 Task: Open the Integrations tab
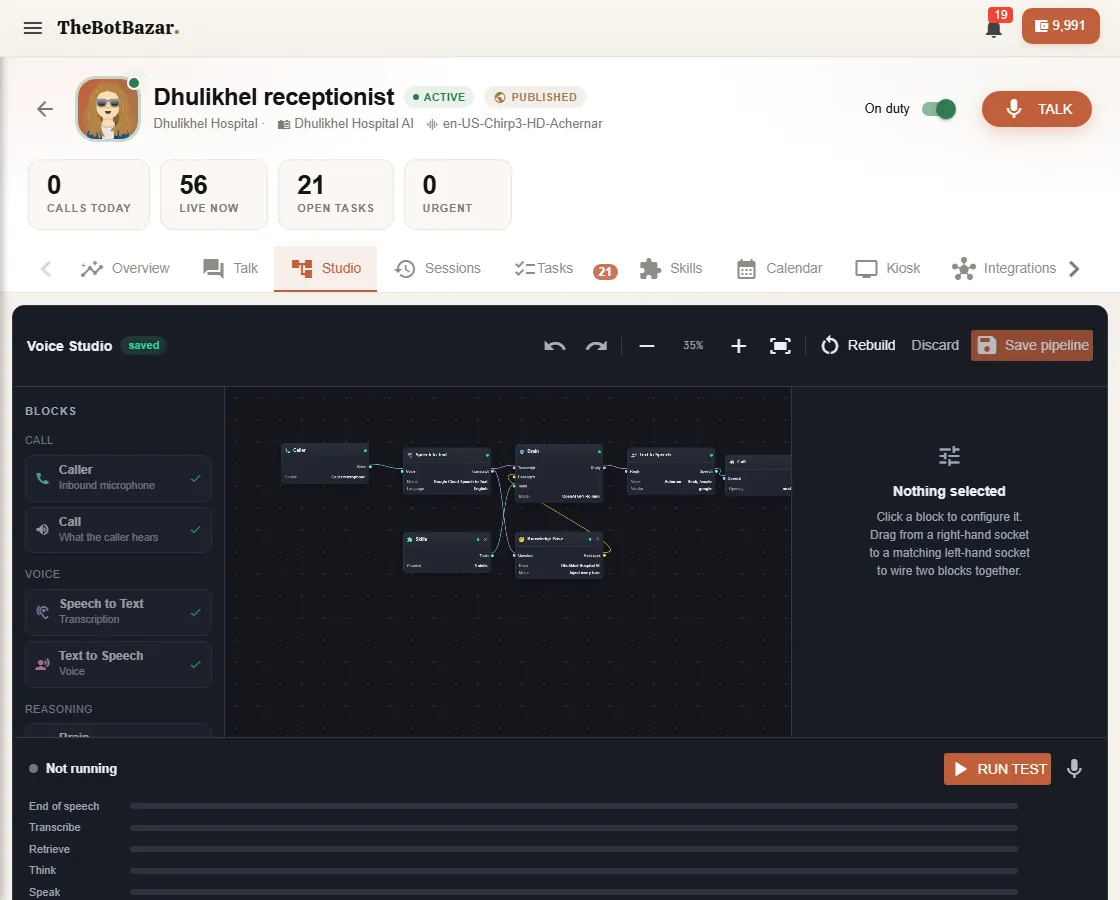point(1004,269)
